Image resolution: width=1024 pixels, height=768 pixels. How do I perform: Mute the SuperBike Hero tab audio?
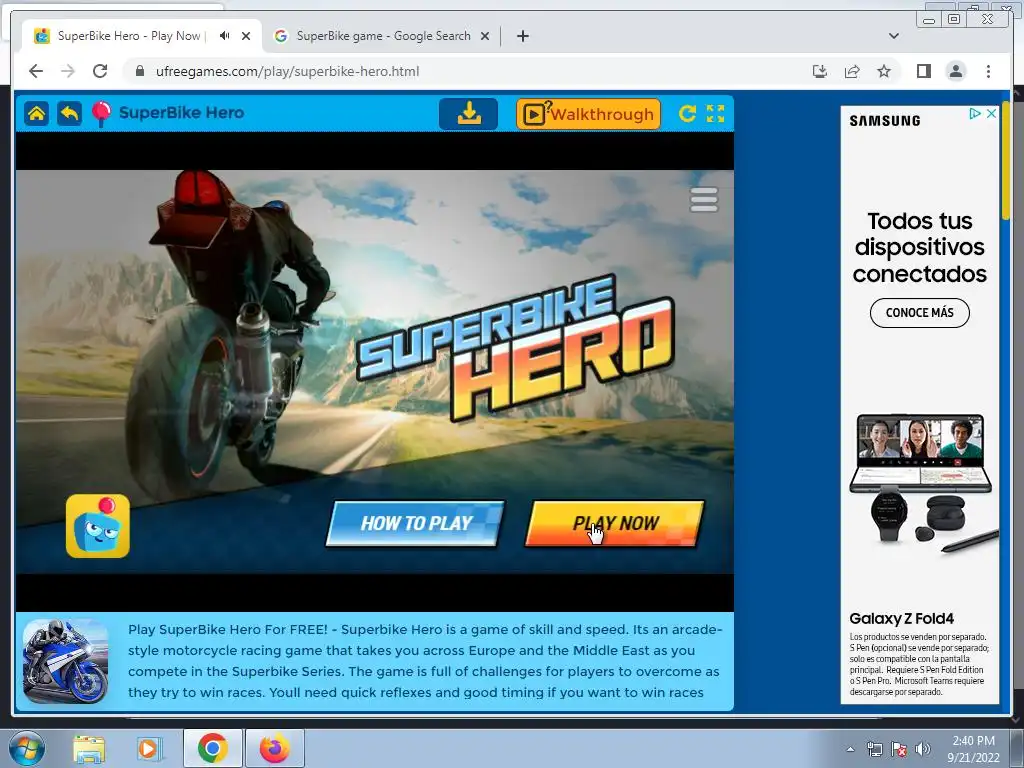(225, 36)
